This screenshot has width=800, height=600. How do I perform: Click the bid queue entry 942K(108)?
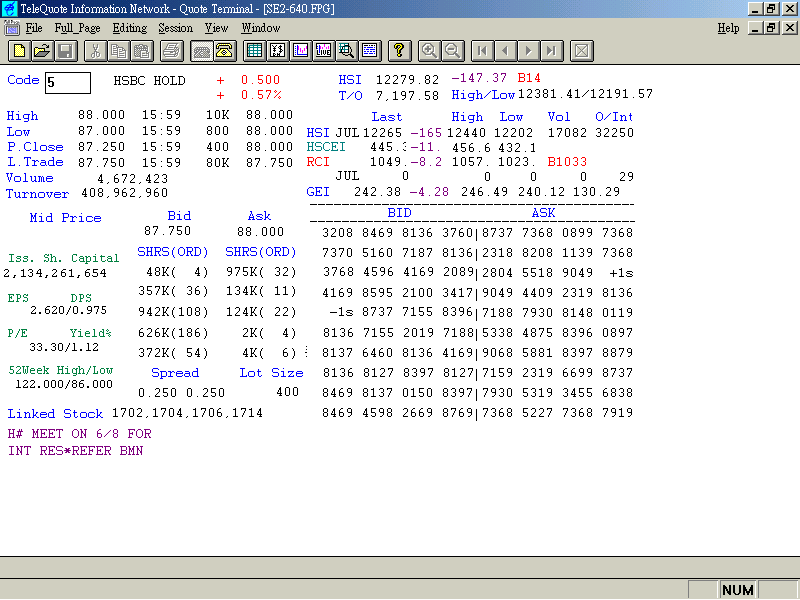point(173,312)
